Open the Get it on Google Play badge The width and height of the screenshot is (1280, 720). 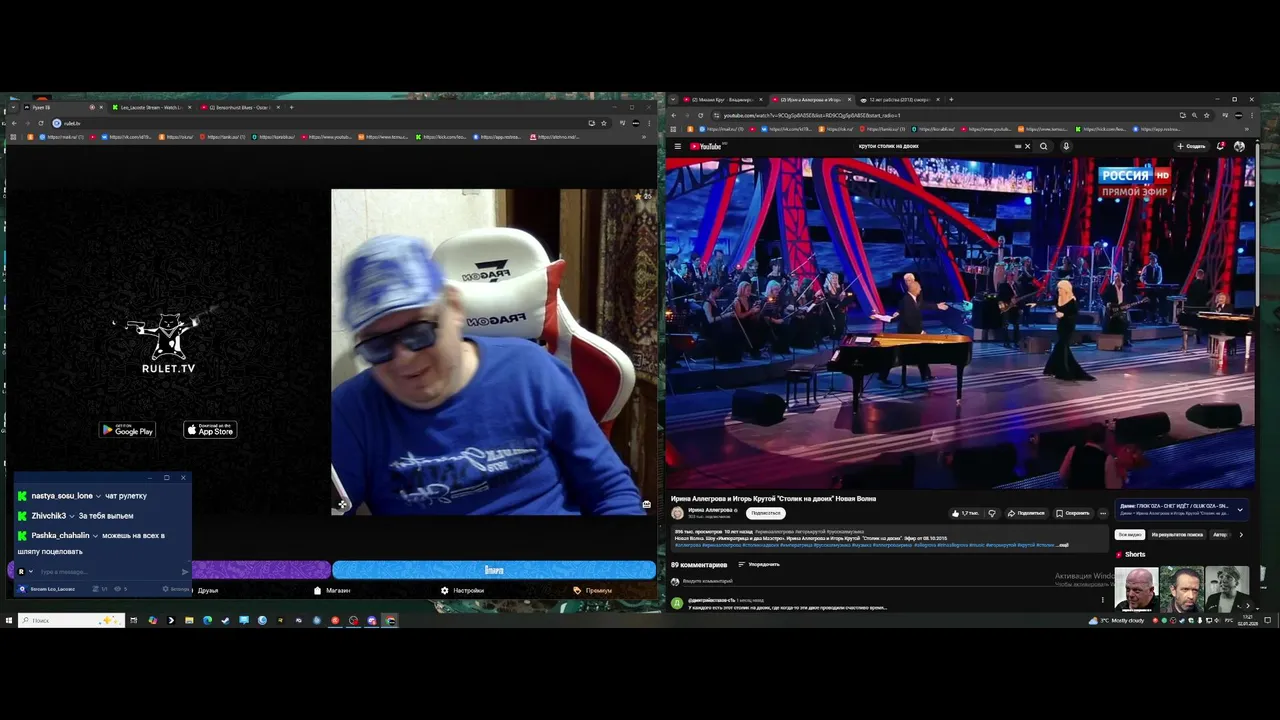tap(127, 430)
